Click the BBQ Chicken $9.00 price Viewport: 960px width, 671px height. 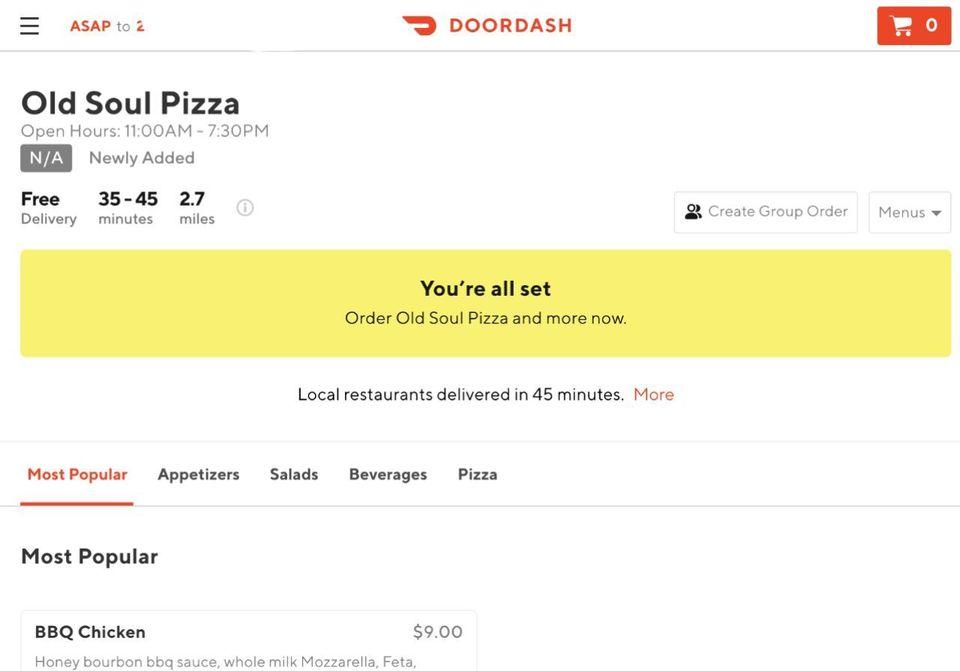click(438, 632)
